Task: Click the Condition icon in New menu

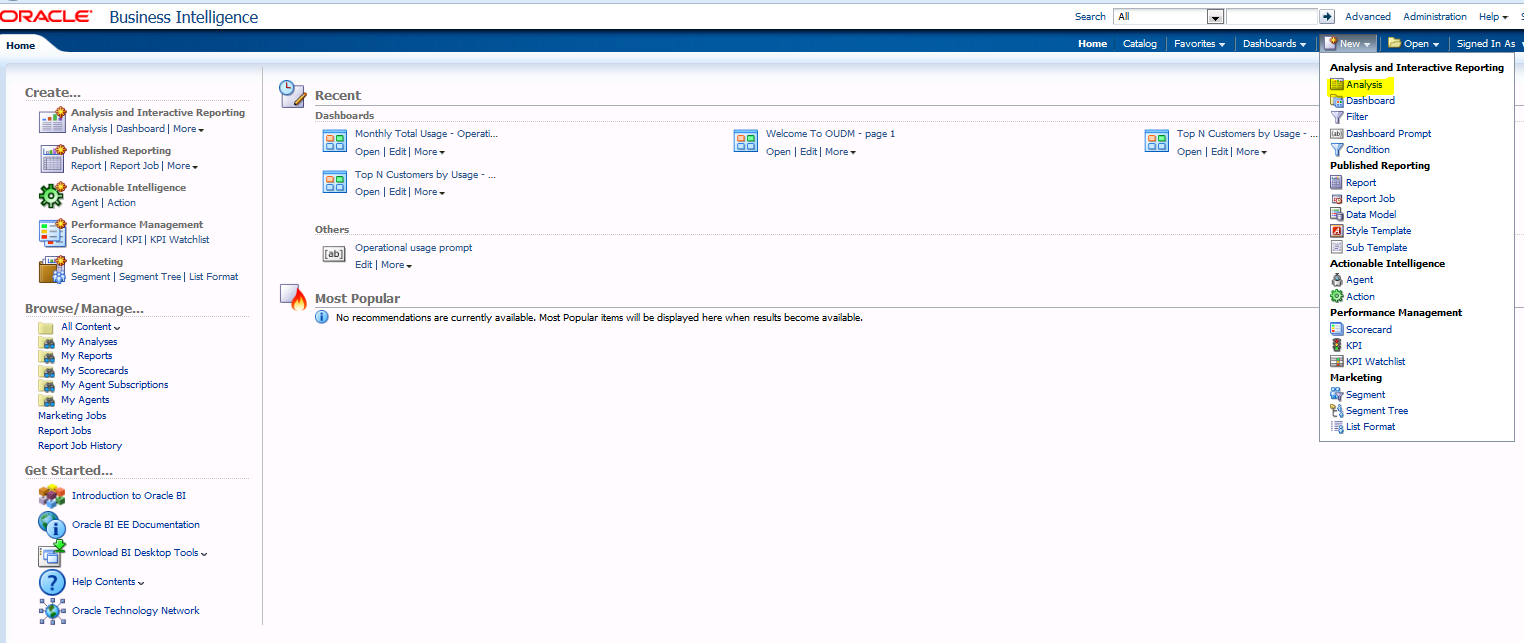Action: 1337,150
